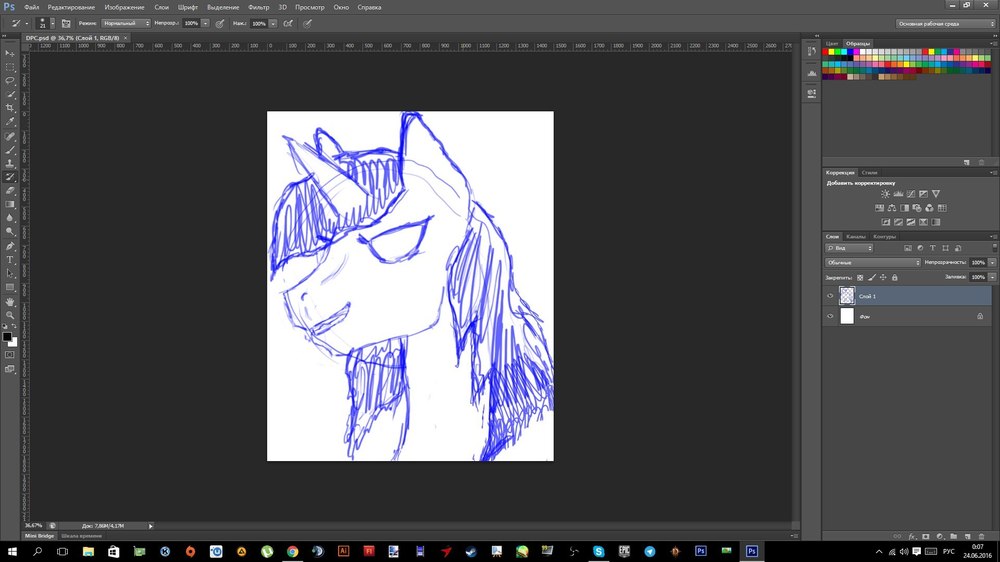Select the Healing Brush tool
Viewport: 1000px width, 562px height.
click(x=10, y=137)
